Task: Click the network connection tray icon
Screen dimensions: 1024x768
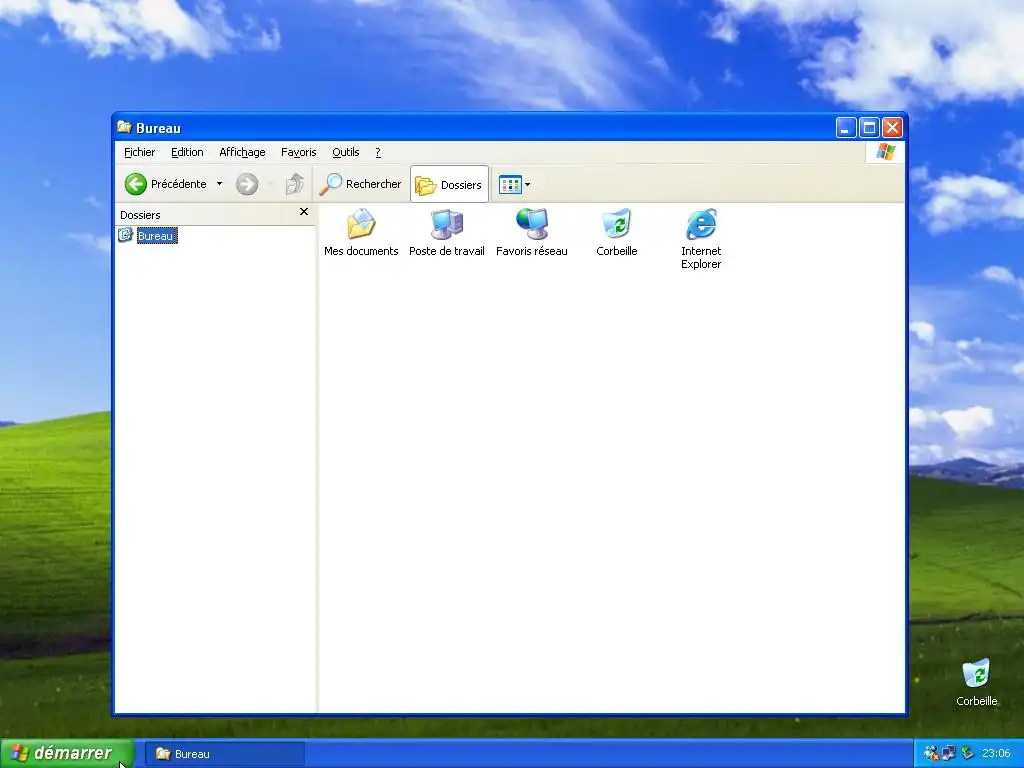Action: (x=949, y=754)
